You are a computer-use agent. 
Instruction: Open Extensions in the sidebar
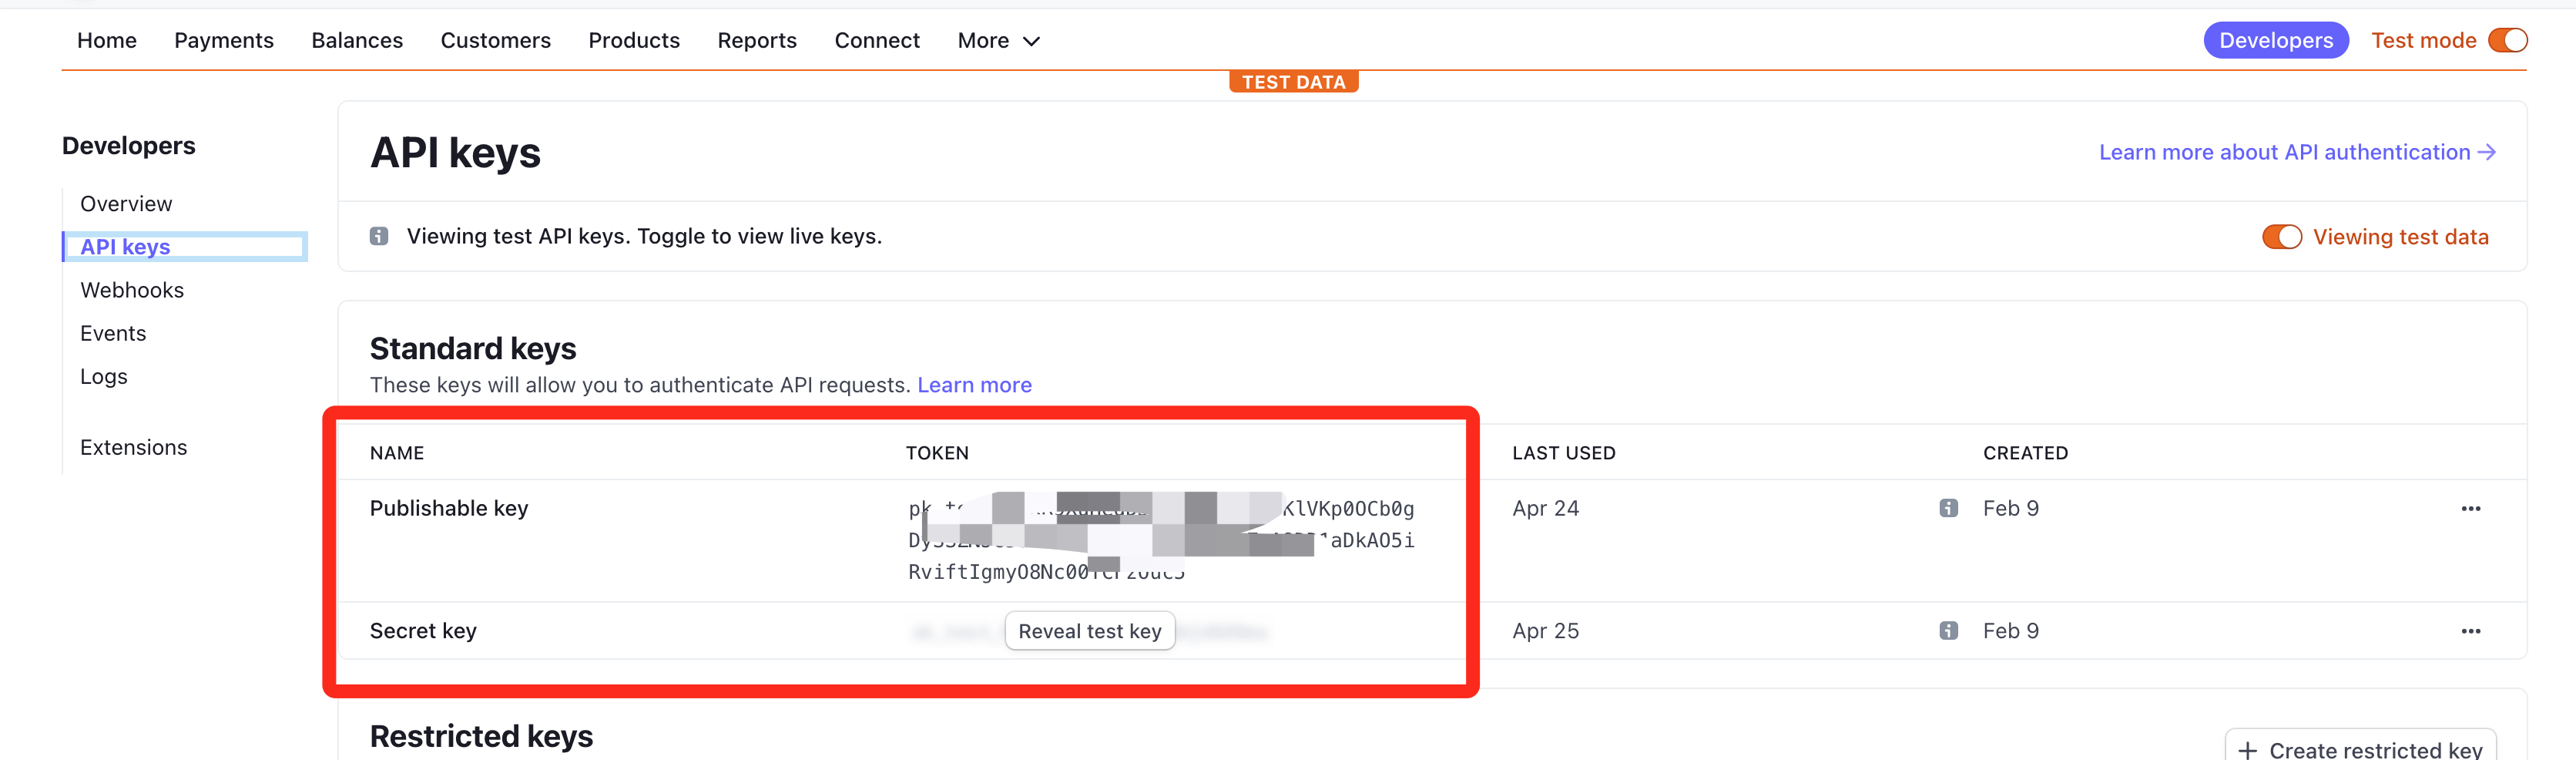pos(134,447)
